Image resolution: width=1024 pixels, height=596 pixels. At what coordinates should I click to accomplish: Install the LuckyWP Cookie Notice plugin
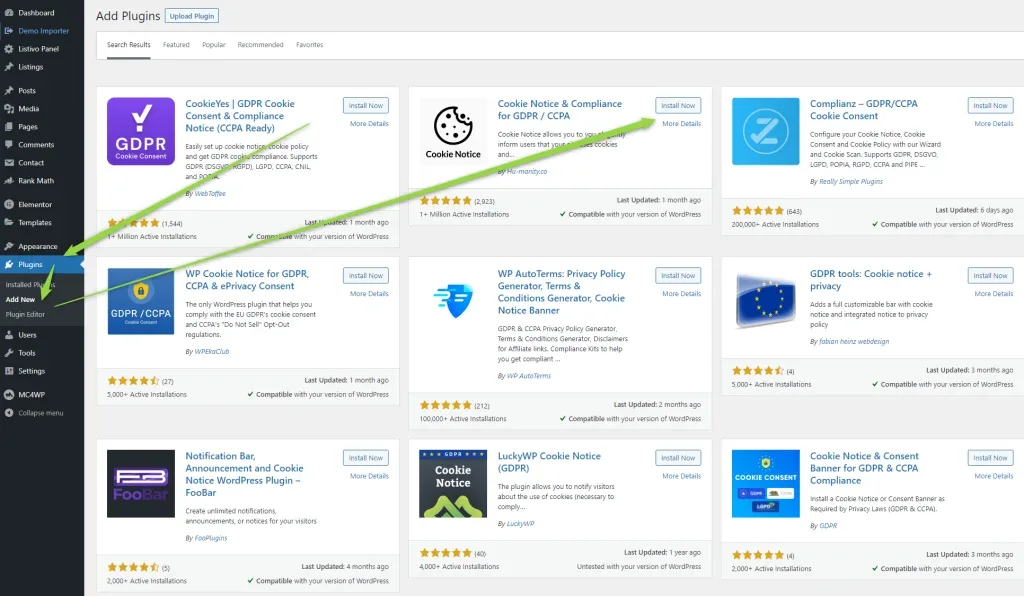[678, 458]
